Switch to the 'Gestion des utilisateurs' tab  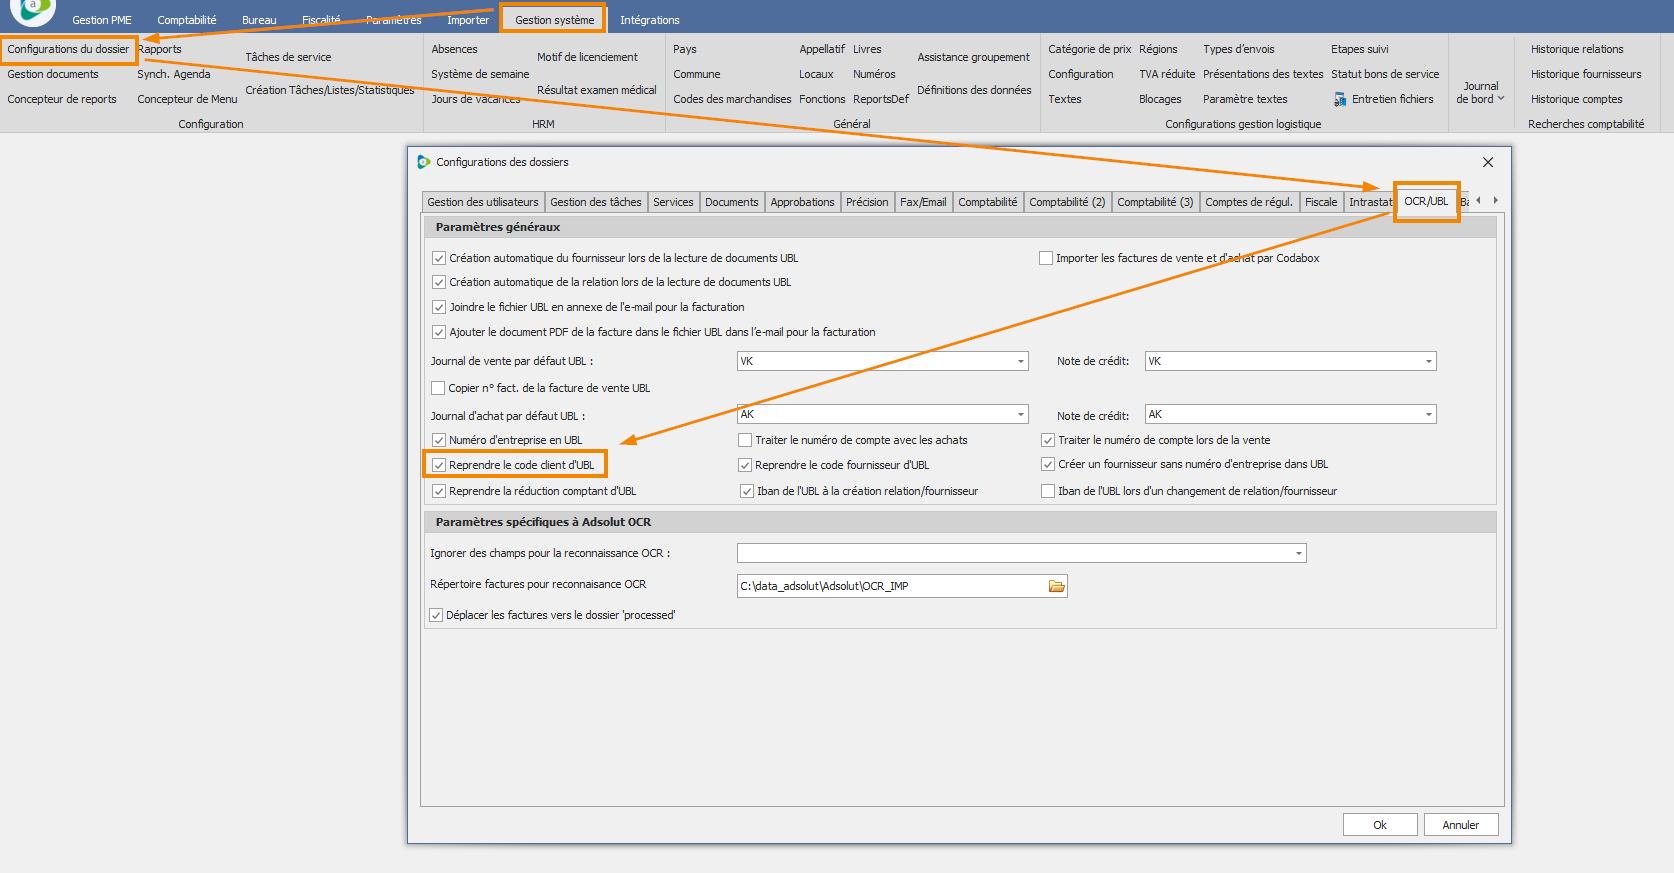483,202
